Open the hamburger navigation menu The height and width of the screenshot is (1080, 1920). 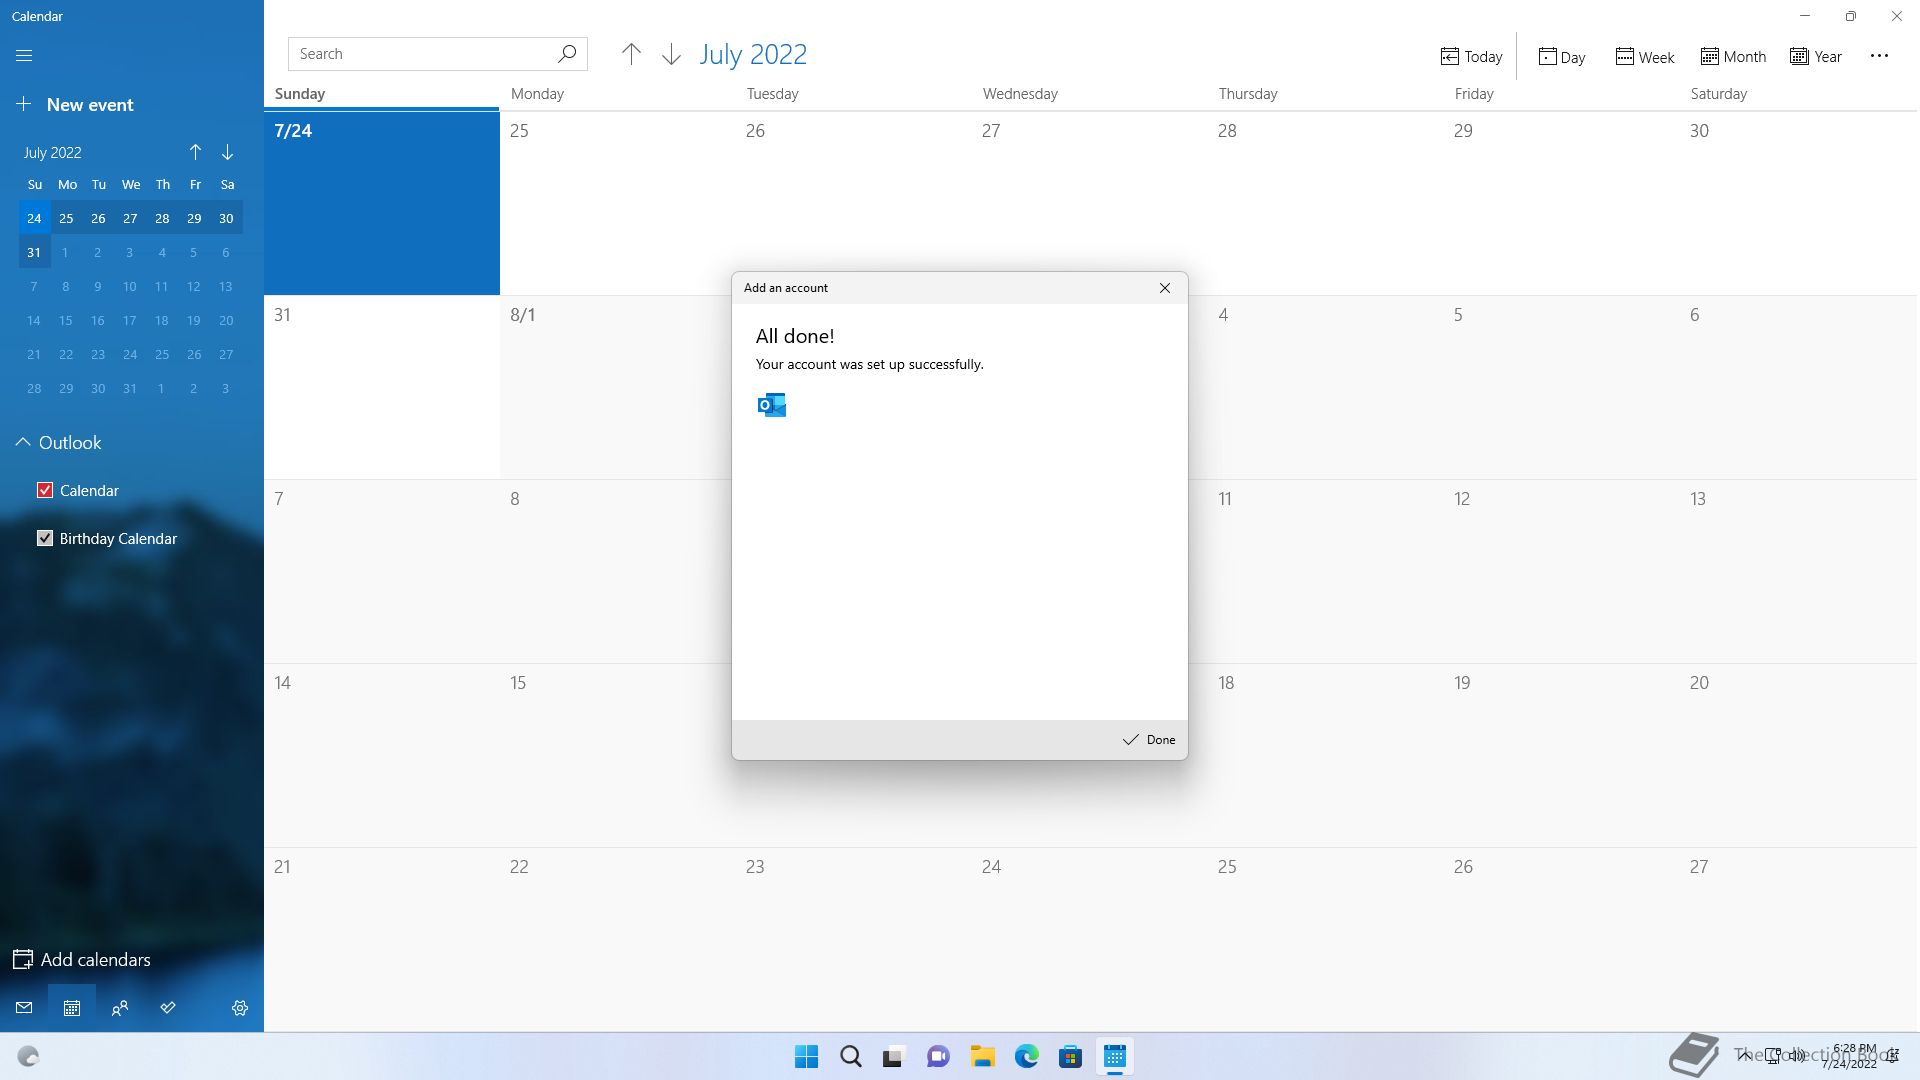pyautogui.click(x=24, y=56)
